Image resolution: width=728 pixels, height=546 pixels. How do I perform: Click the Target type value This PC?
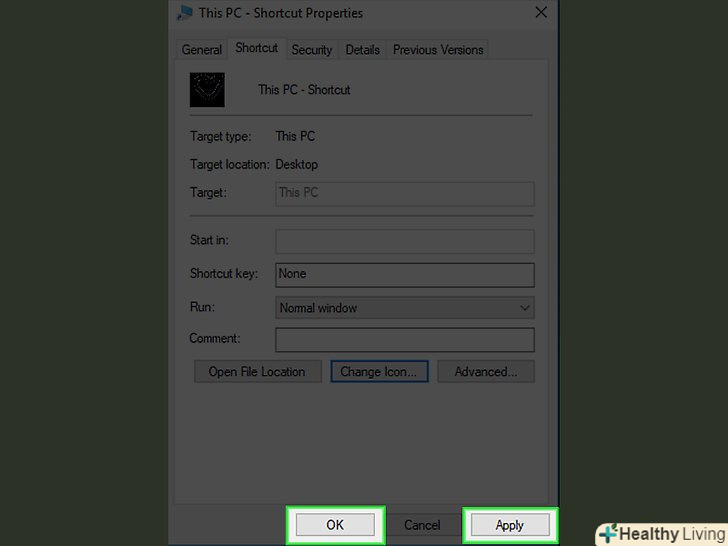295,136
